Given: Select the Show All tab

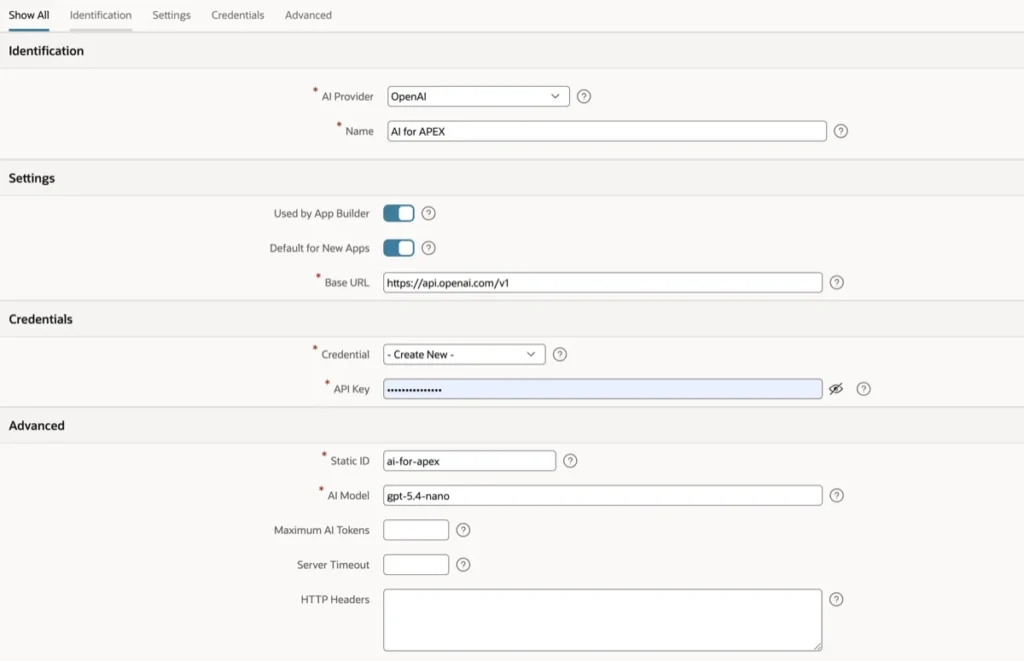Looking at the screenshot, I should 29,15.
